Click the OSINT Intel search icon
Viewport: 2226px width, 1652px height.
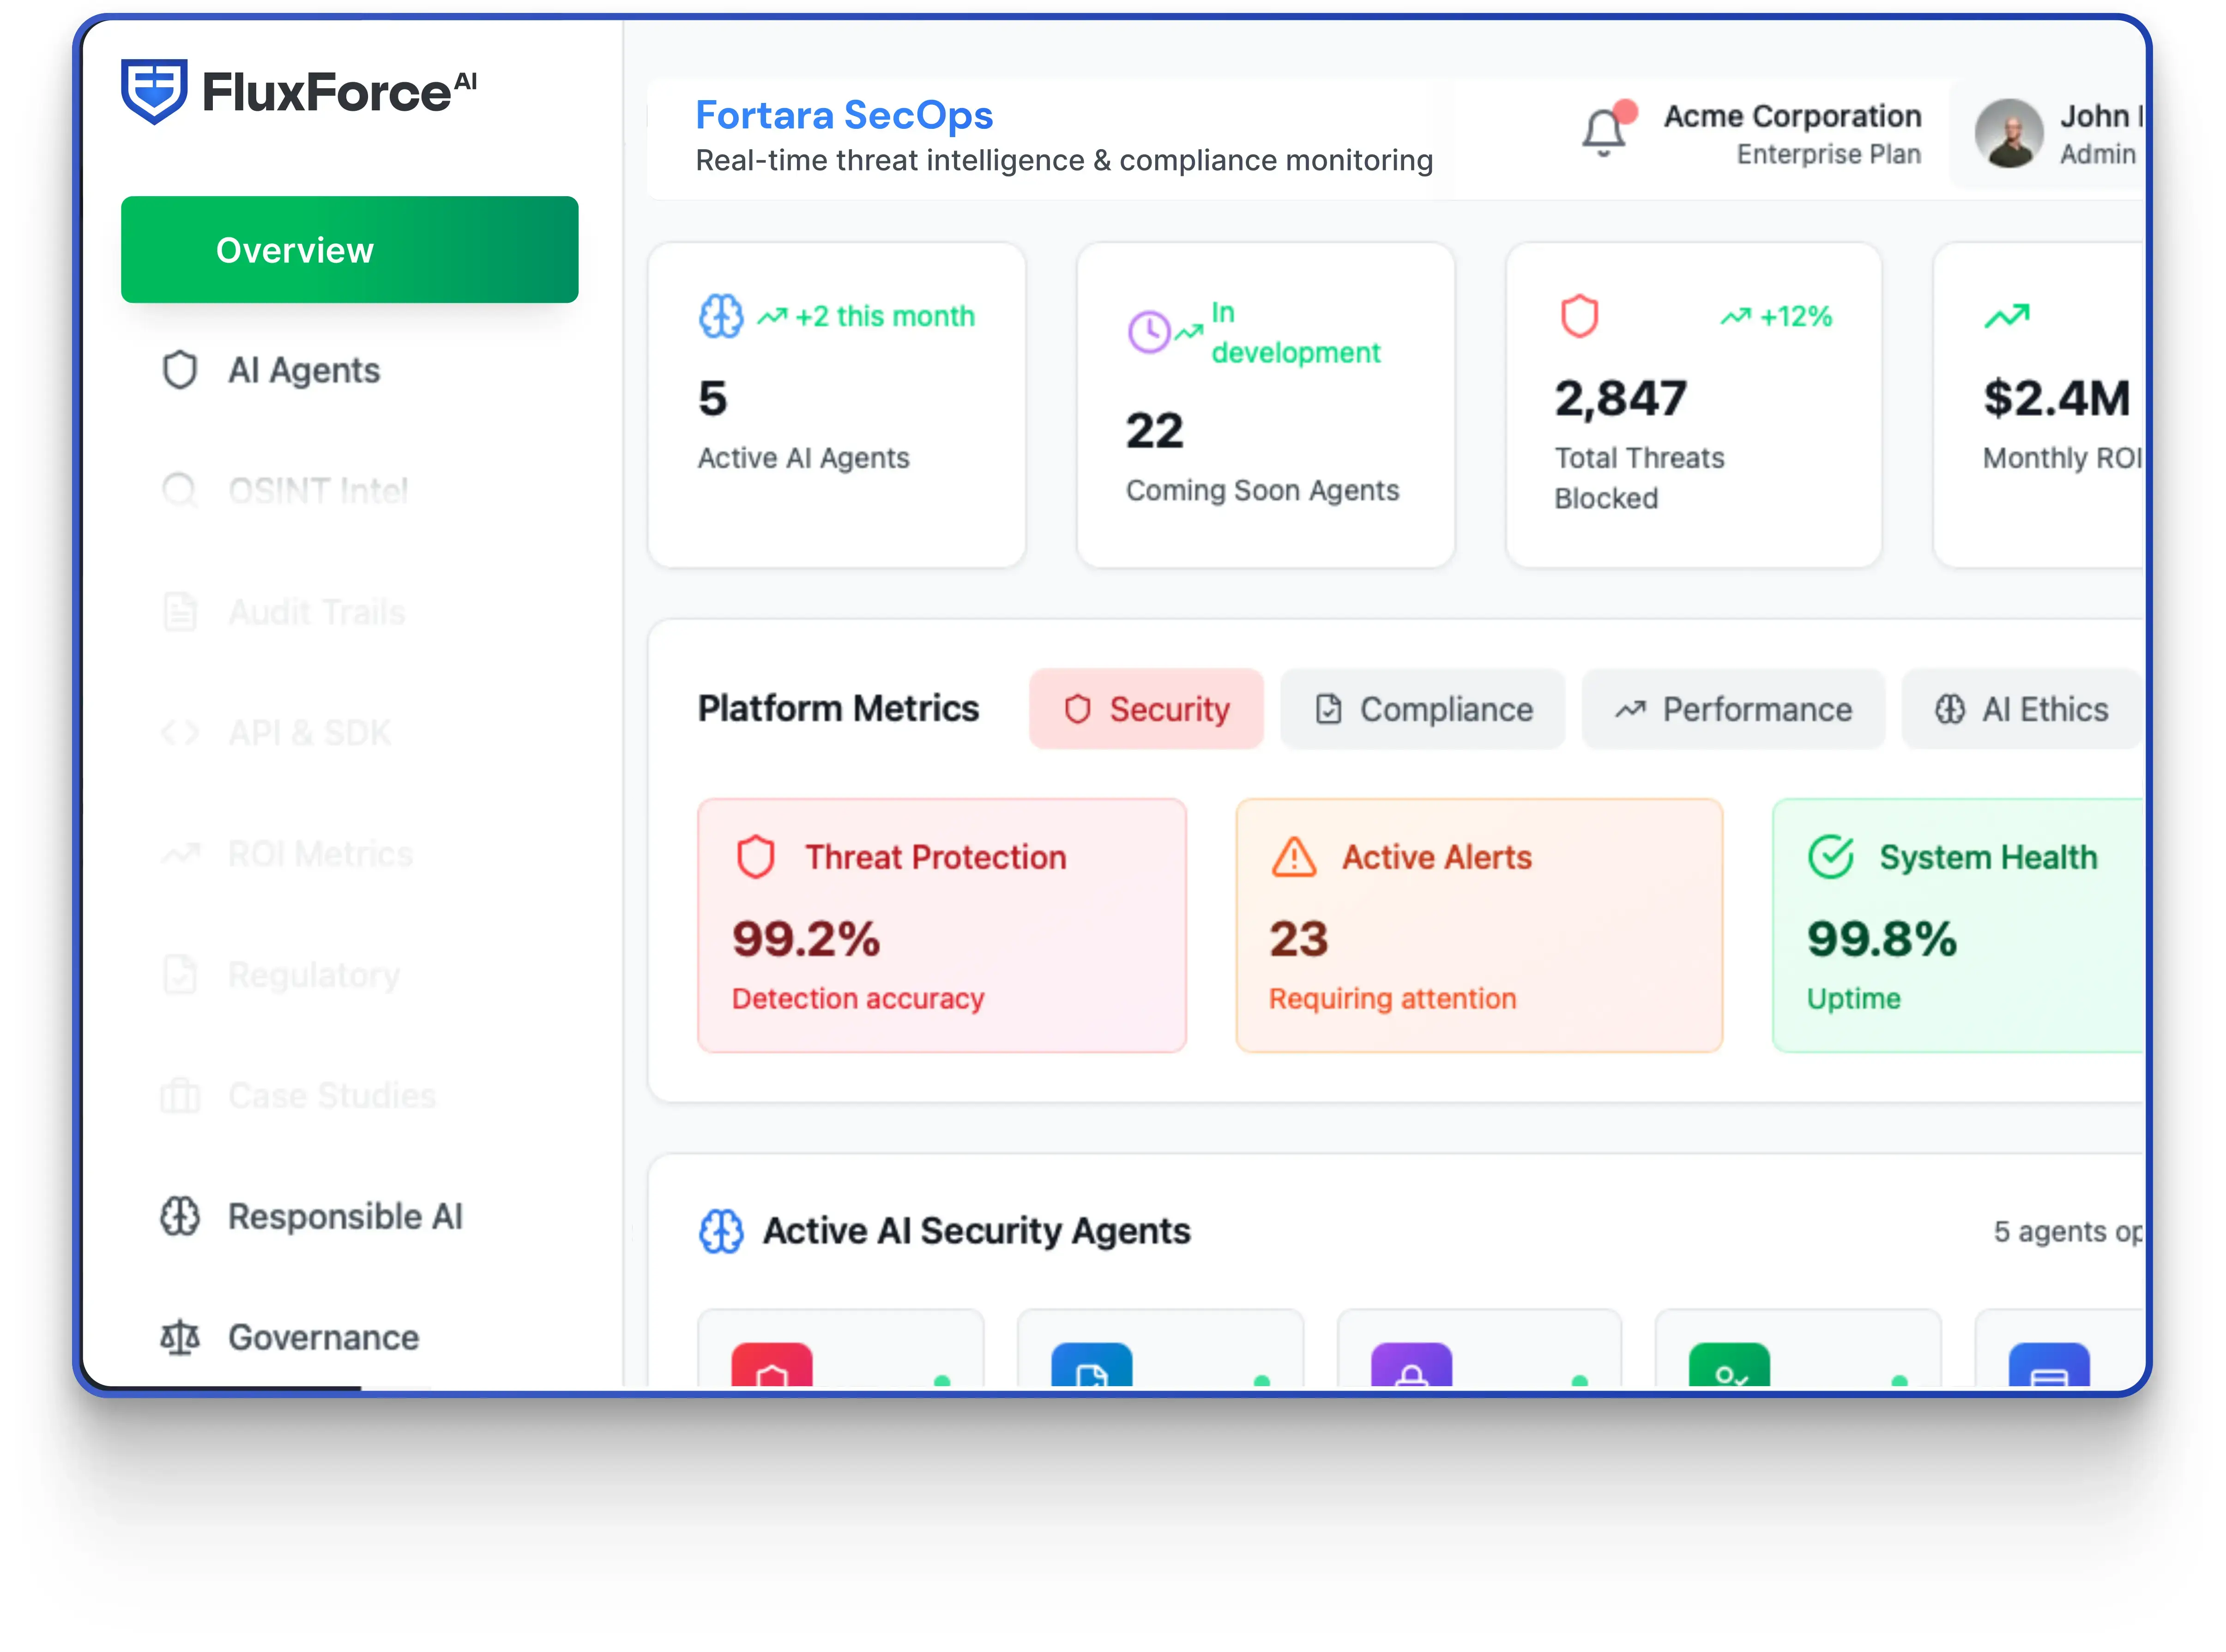(179, 491)
